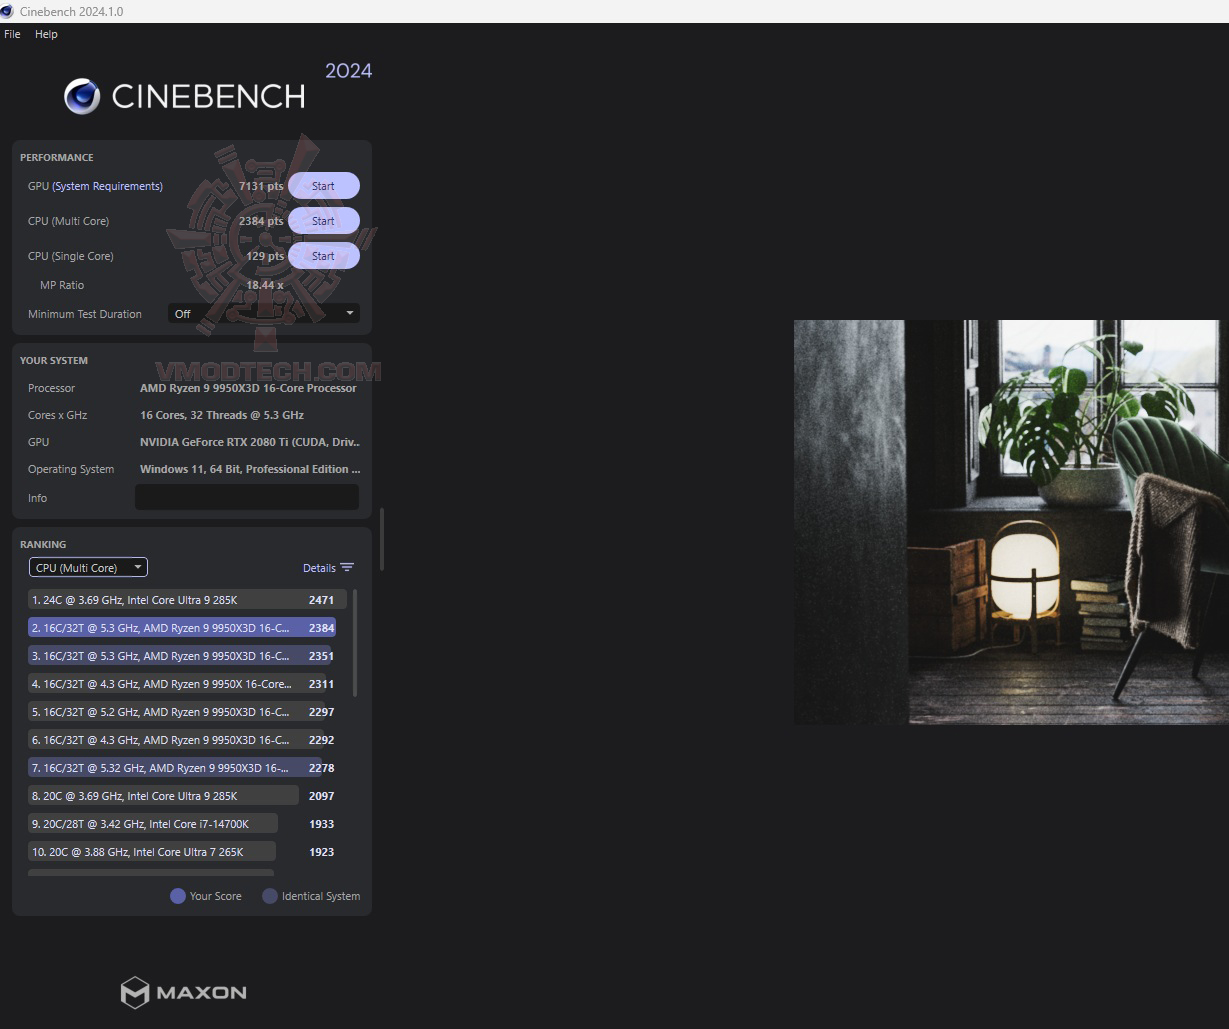1229x1029 pixels.
Task: Click the Cinebench sphere logo icon
Action: (82, 96)
